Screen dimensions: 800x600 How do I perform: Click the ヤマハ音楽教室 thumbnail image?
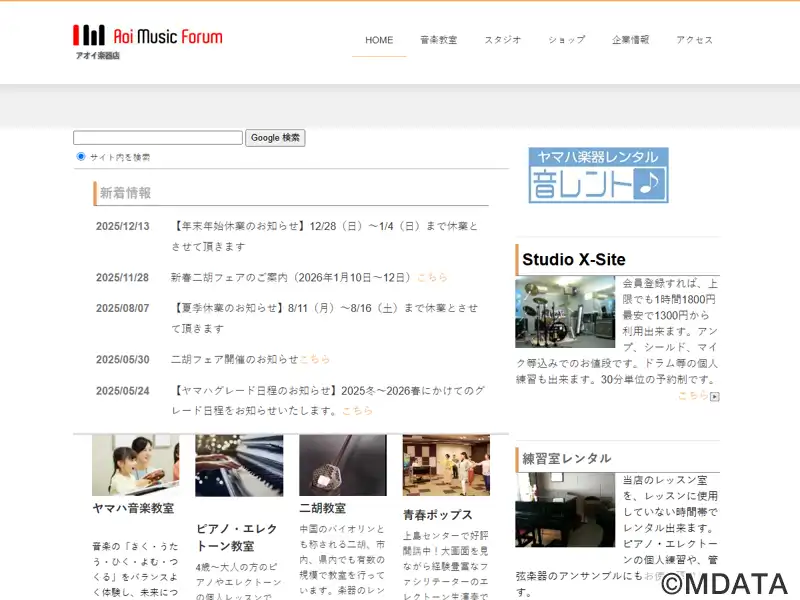coord(135,465)
